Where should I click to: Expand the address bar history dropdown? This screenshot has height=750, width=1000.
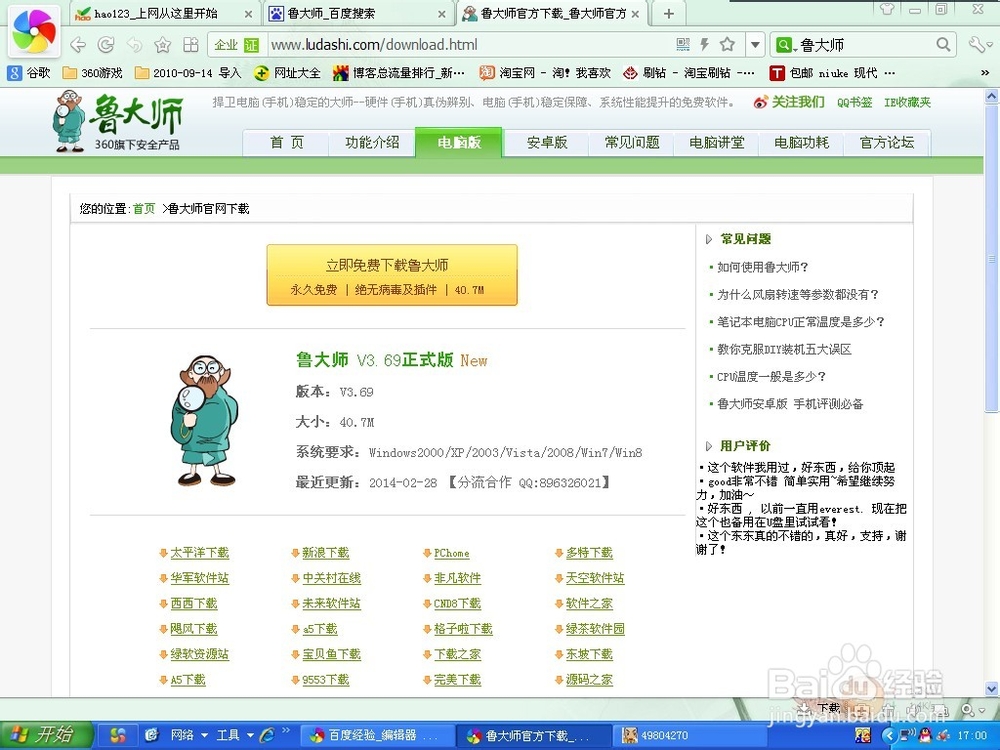[755, 45]
